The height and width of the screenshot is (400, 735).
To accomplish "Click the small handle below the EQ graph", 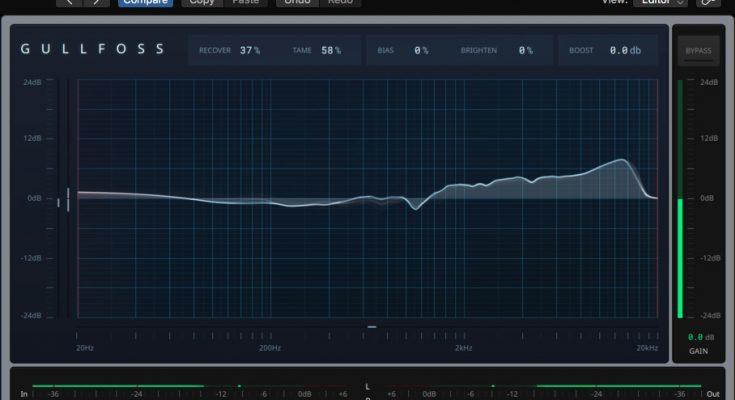I will tap(371, 326).
